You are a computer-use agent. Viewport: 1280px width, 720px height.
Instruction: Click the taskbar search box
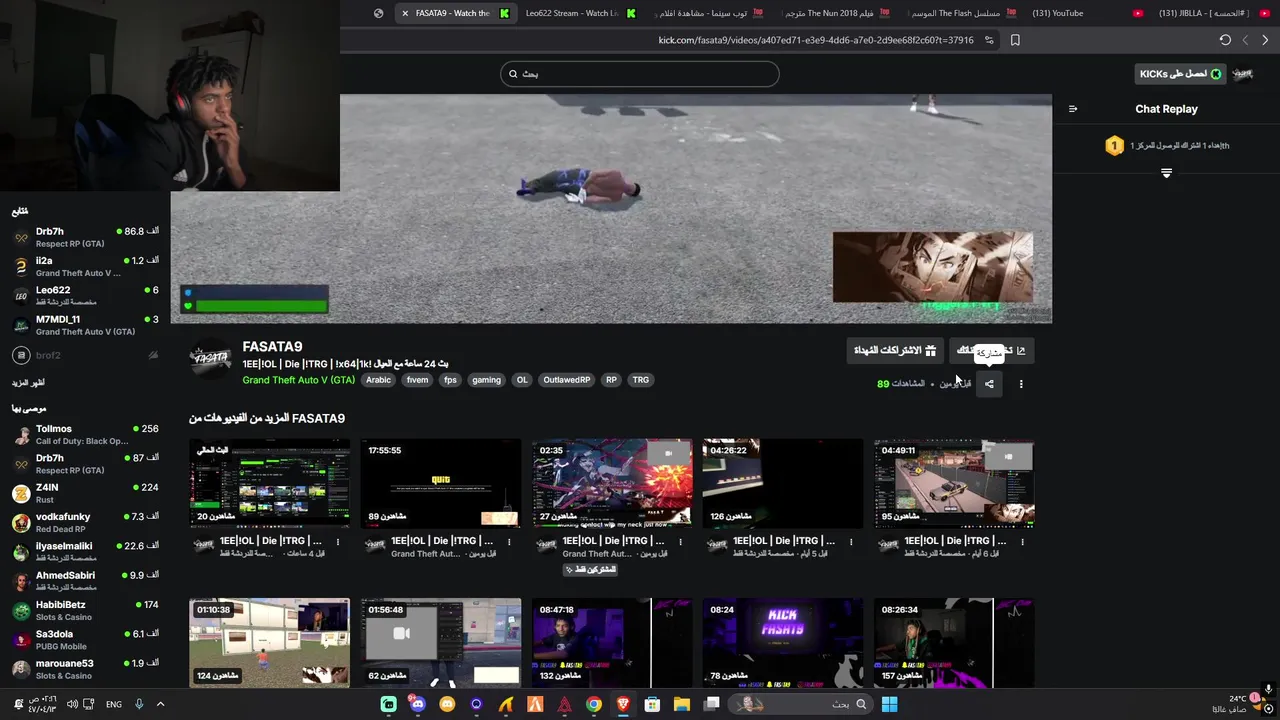tap(802, 704)
